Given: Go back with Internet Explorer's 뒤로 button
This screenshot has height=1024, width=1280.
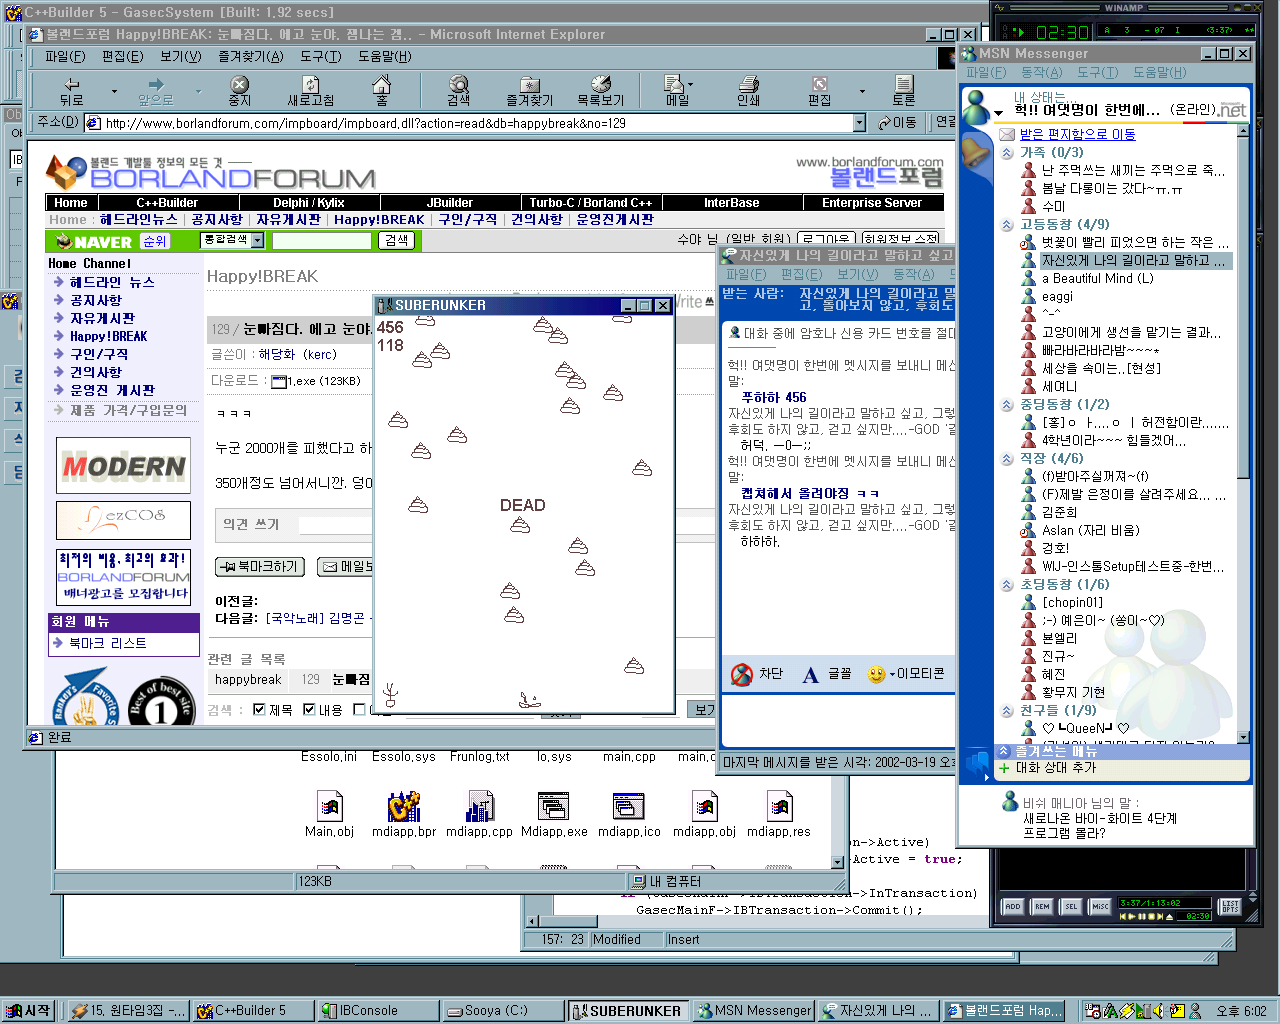Looking at the screenshot, I should click(x=71, y=90).
